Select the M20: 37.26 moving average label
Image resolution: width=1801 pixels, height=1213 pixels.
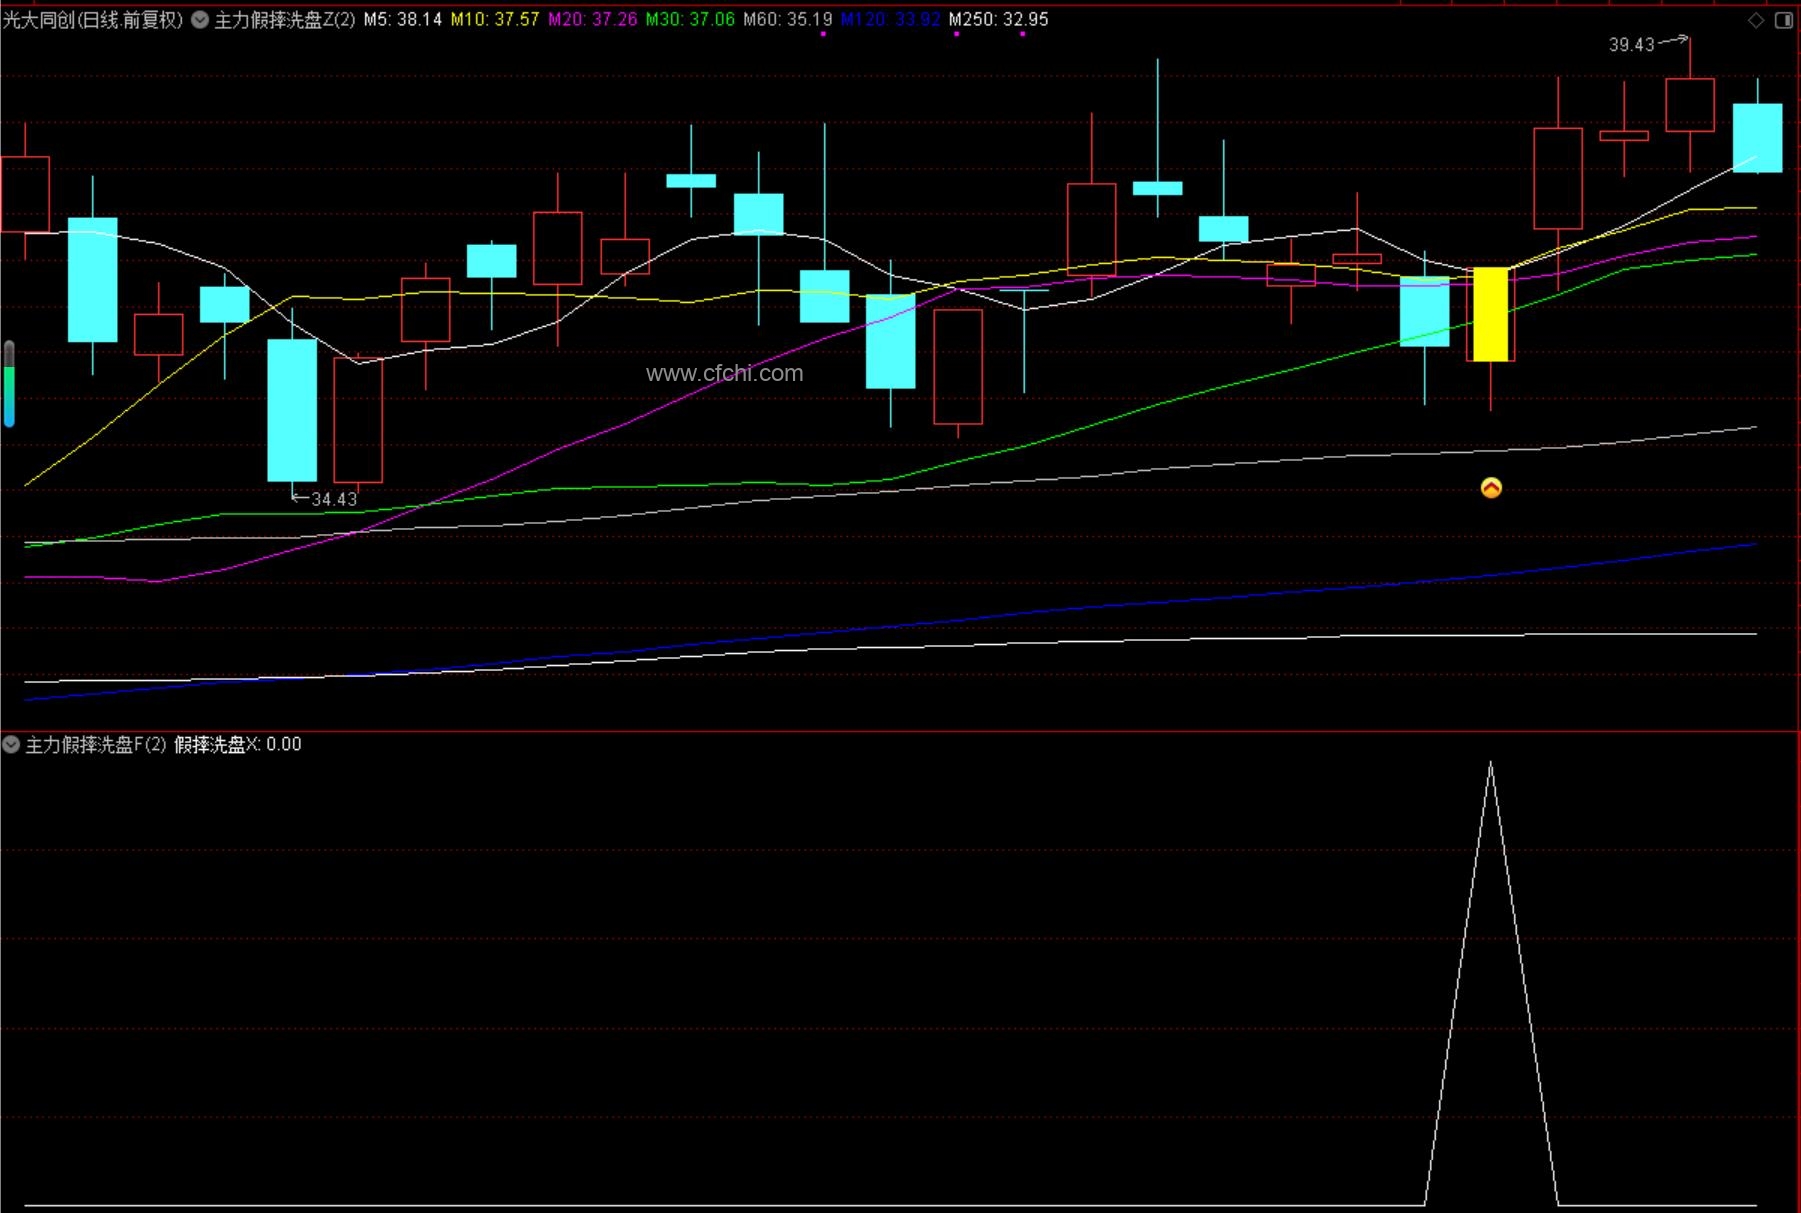tap(593, 20)
